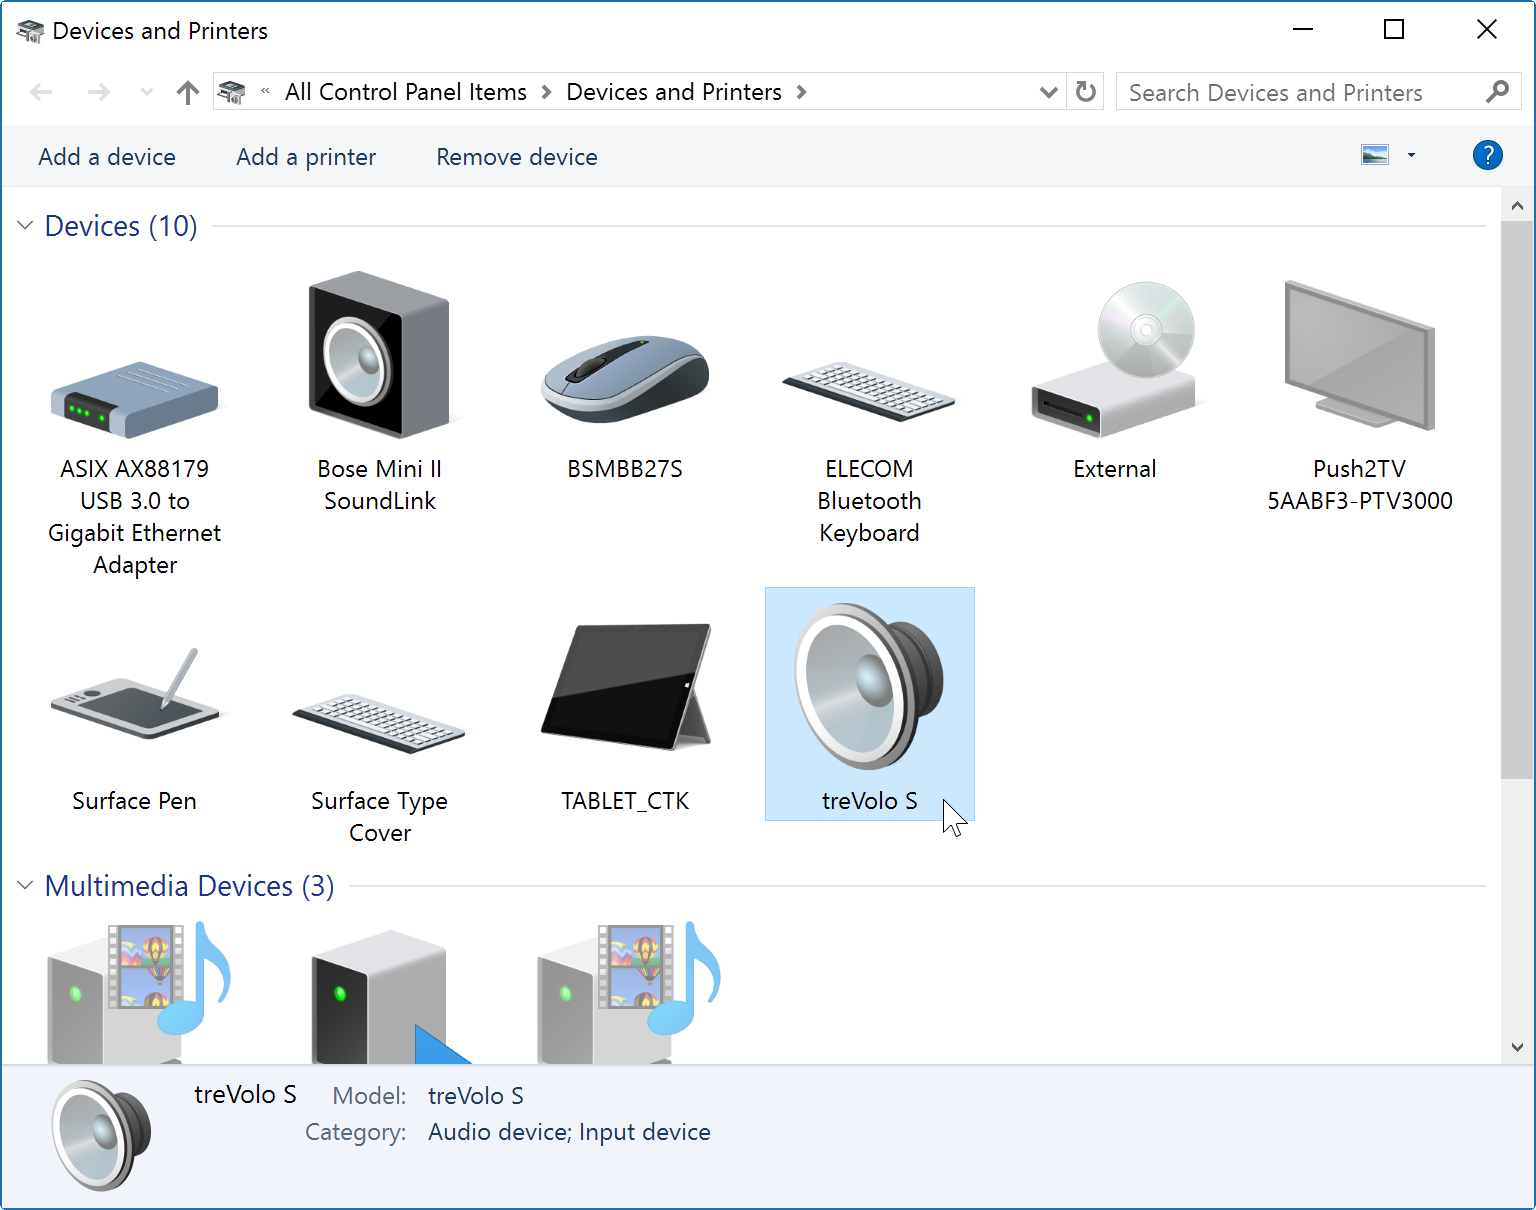
Task: Select the Surface Type Cover keyboard icon
Action: point(379,723)
